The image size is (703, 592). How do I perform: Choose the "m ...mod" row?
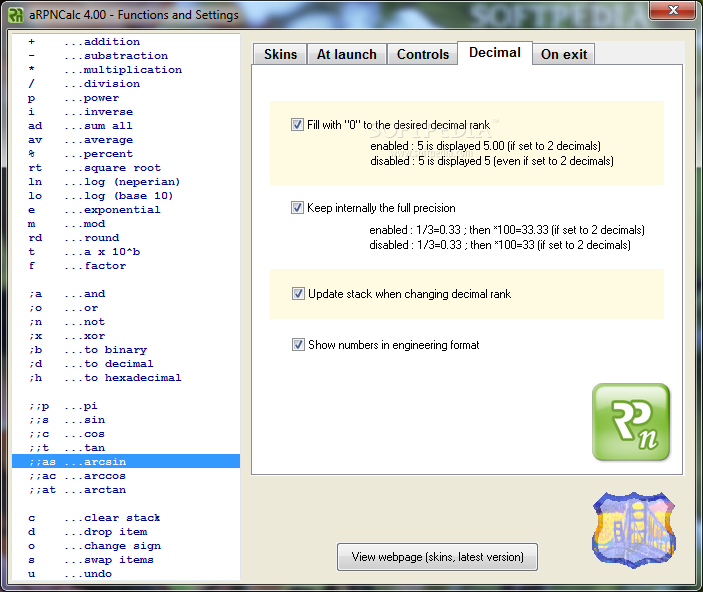(126, 224)
